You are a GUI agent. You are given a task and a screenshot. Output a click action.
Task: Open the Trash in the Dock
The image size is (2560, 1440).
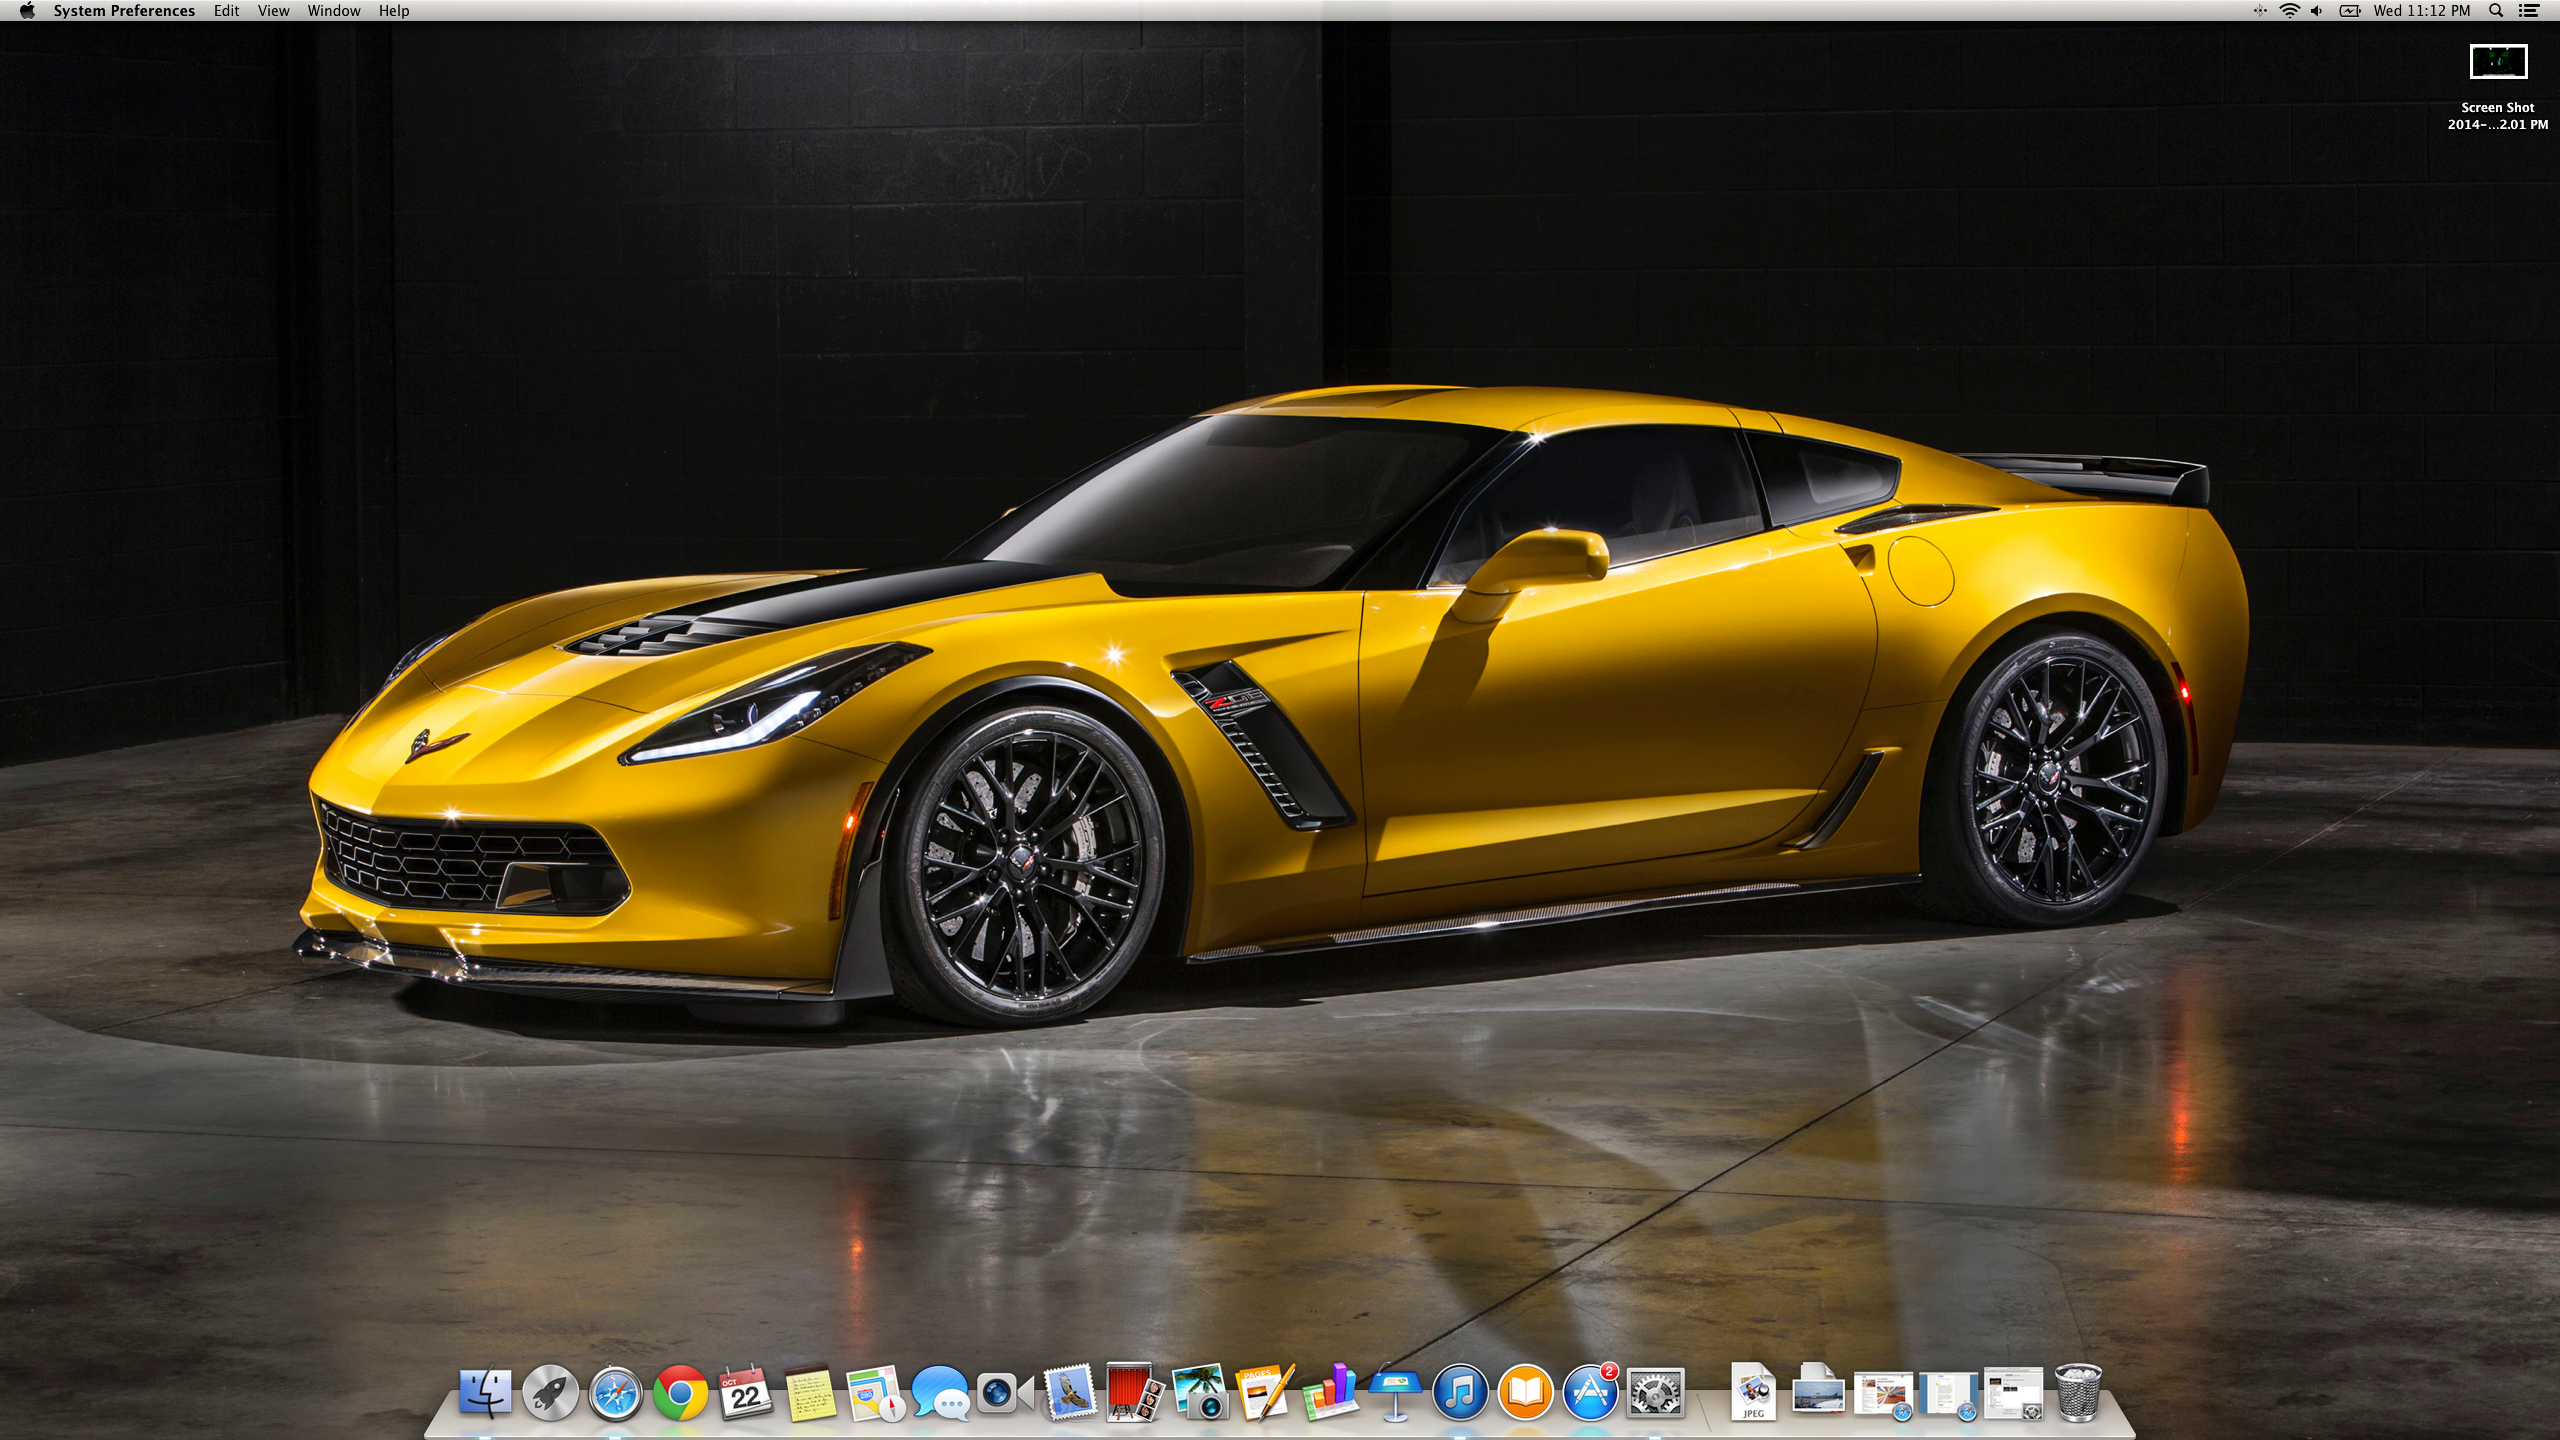pyautogui.click(x=2078, y=1392)
